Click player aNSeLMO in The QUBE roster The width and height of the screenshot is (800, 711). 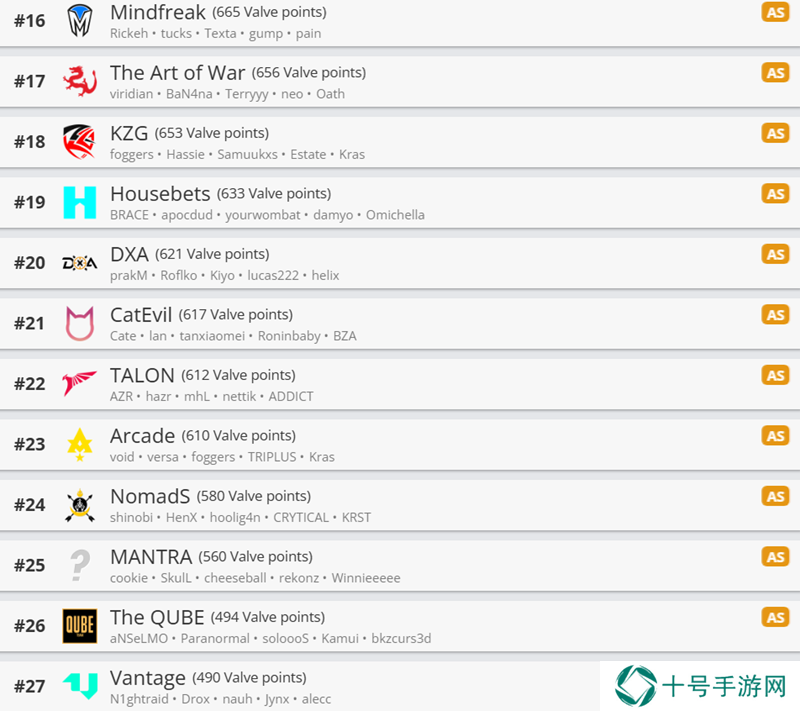click(139, 639)
